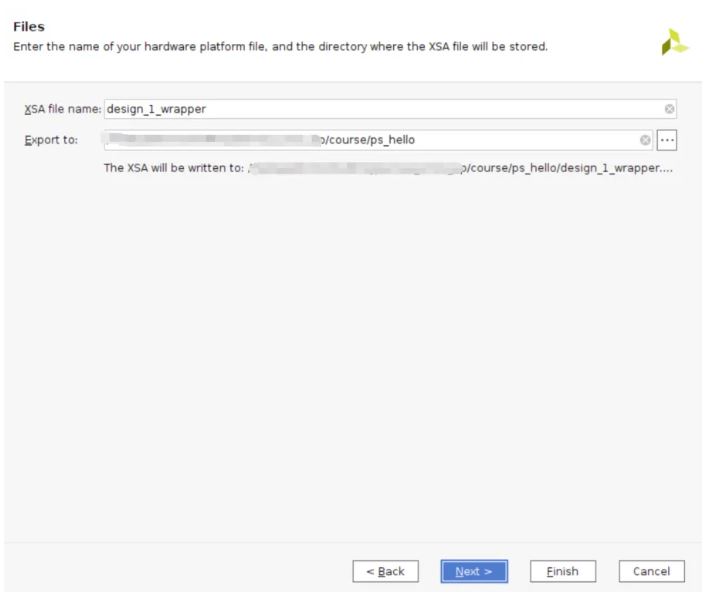The width and height of the screenshot is (717, 602).
Task: Proceed by clicking Next
Action: 474,571
